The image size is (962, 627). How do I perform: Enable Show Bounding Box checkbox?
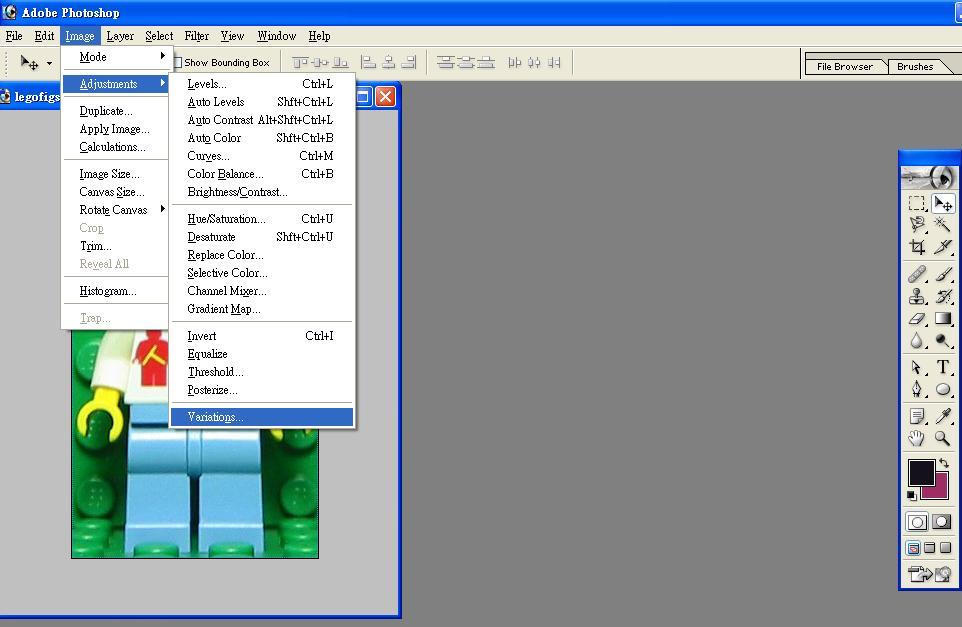(x=177, y=63)
